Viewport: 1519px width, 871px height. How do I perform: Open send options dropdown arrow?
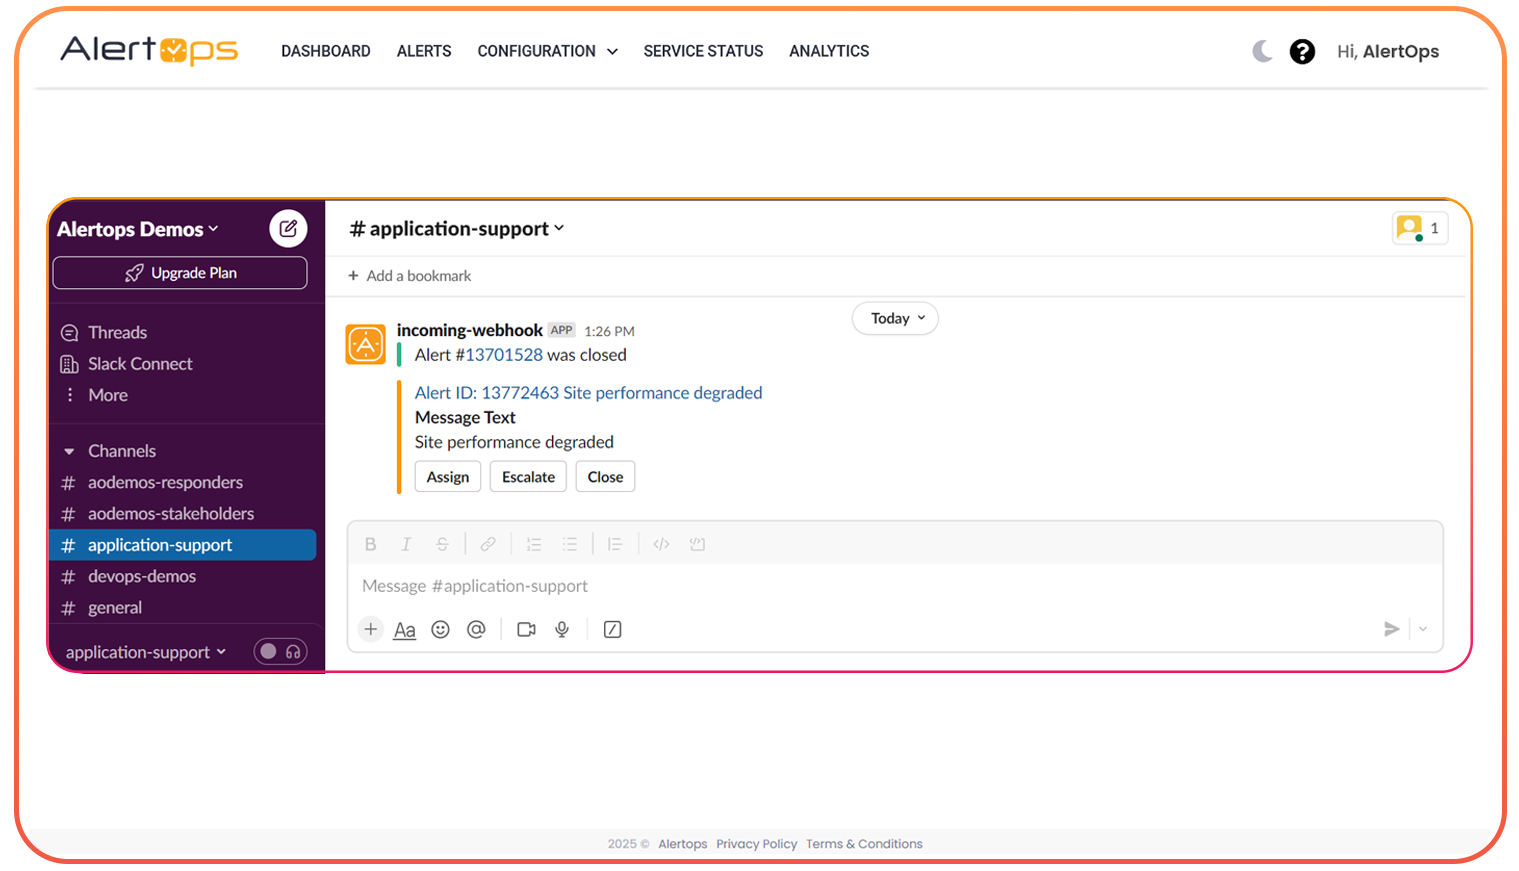click(x=1423, y=629)
